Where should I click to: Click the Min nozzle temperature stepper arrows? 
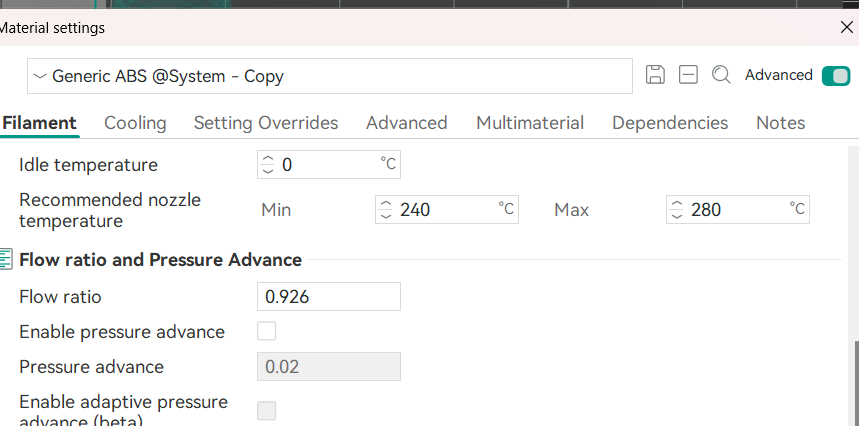(385, 210)
